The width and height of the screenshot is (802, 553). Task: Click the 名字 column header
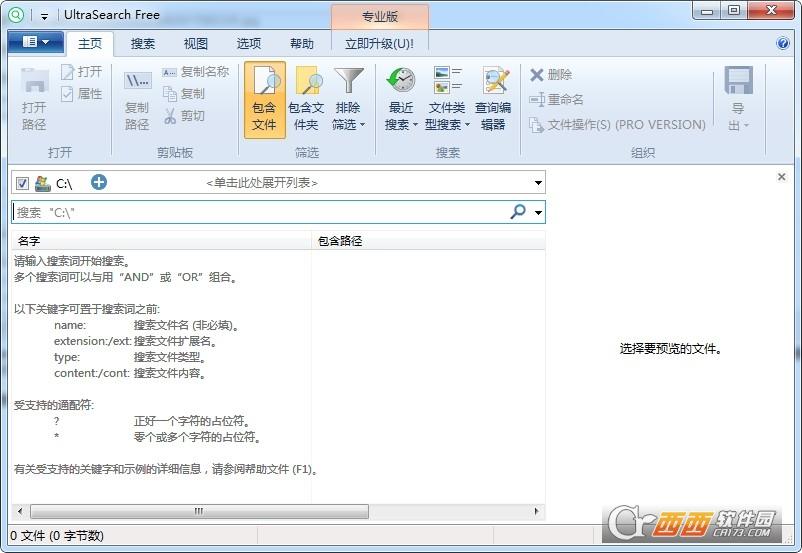pyautogui.click(x=161, y=240)
